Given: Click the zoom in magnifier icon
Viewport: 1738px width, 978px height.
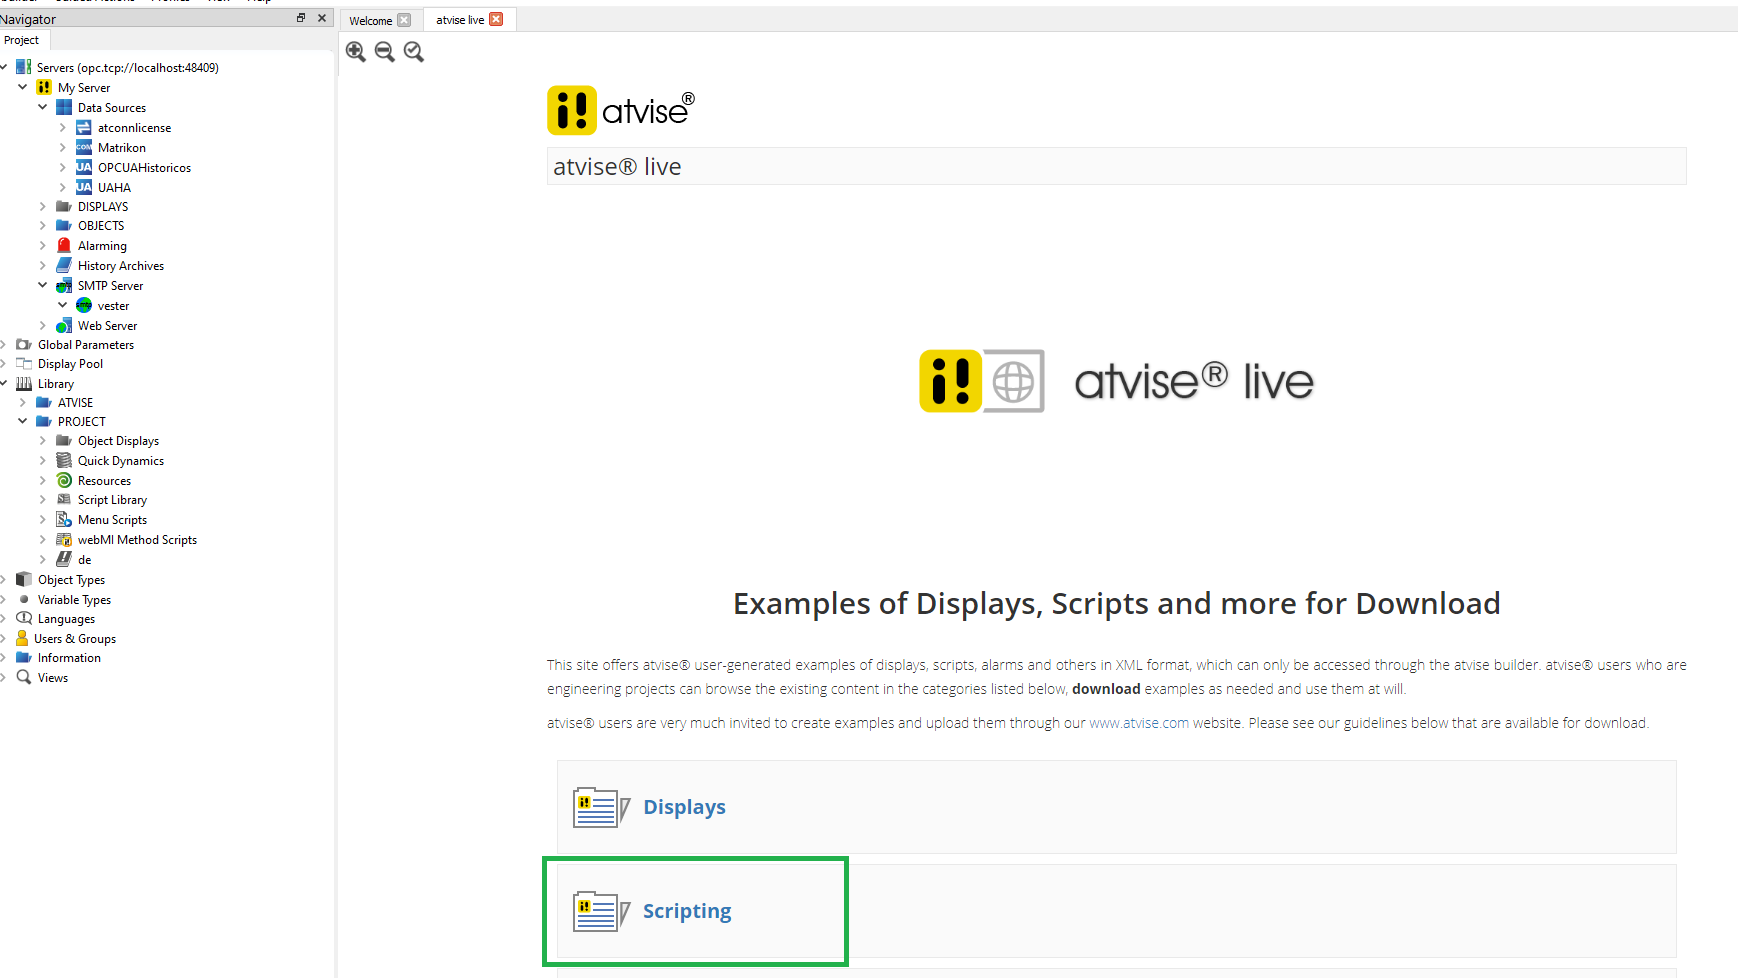Looking at the screenshot, I should coord(355,52).
